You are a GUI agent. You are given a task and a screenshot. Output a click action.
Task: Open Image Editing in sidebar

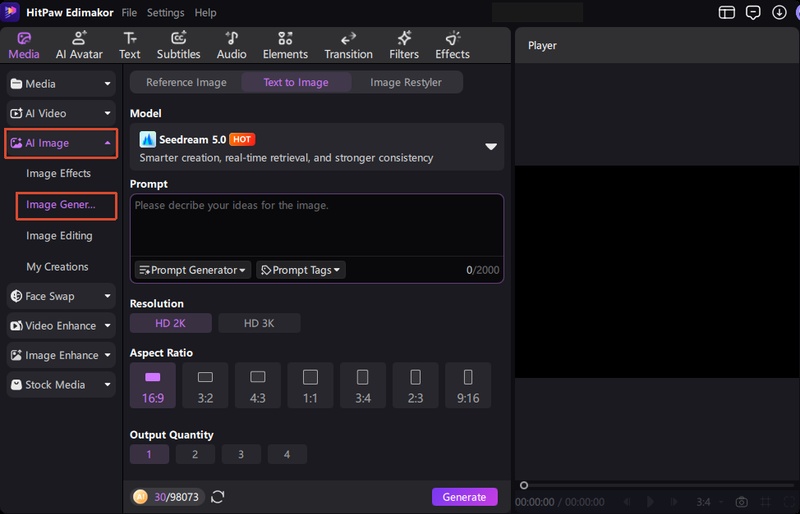point(59,236)
